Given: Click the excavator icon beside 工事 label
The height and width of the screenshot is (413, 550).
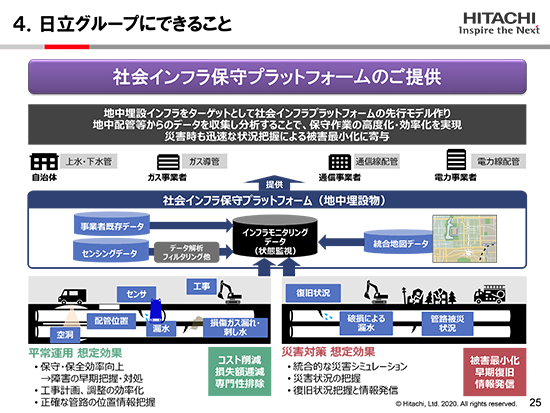Looking at the screenshot, I should point(229,292).
